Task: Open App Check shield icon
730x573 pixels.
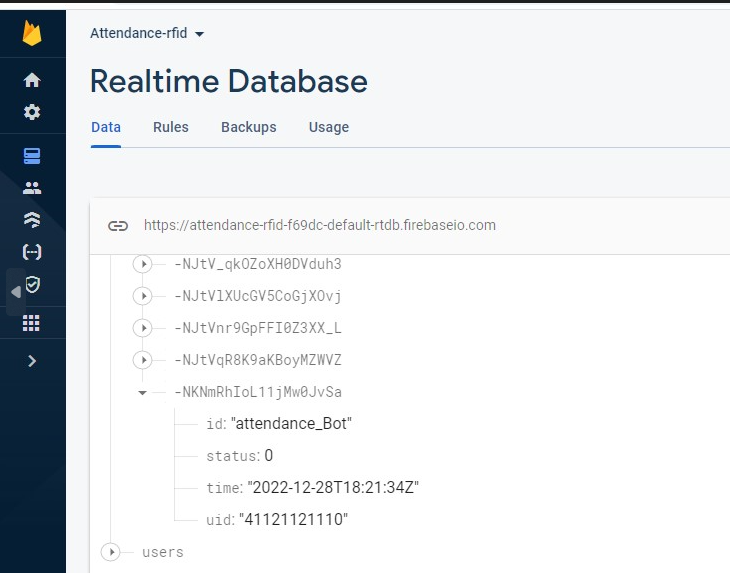Action: click(33, 284)
